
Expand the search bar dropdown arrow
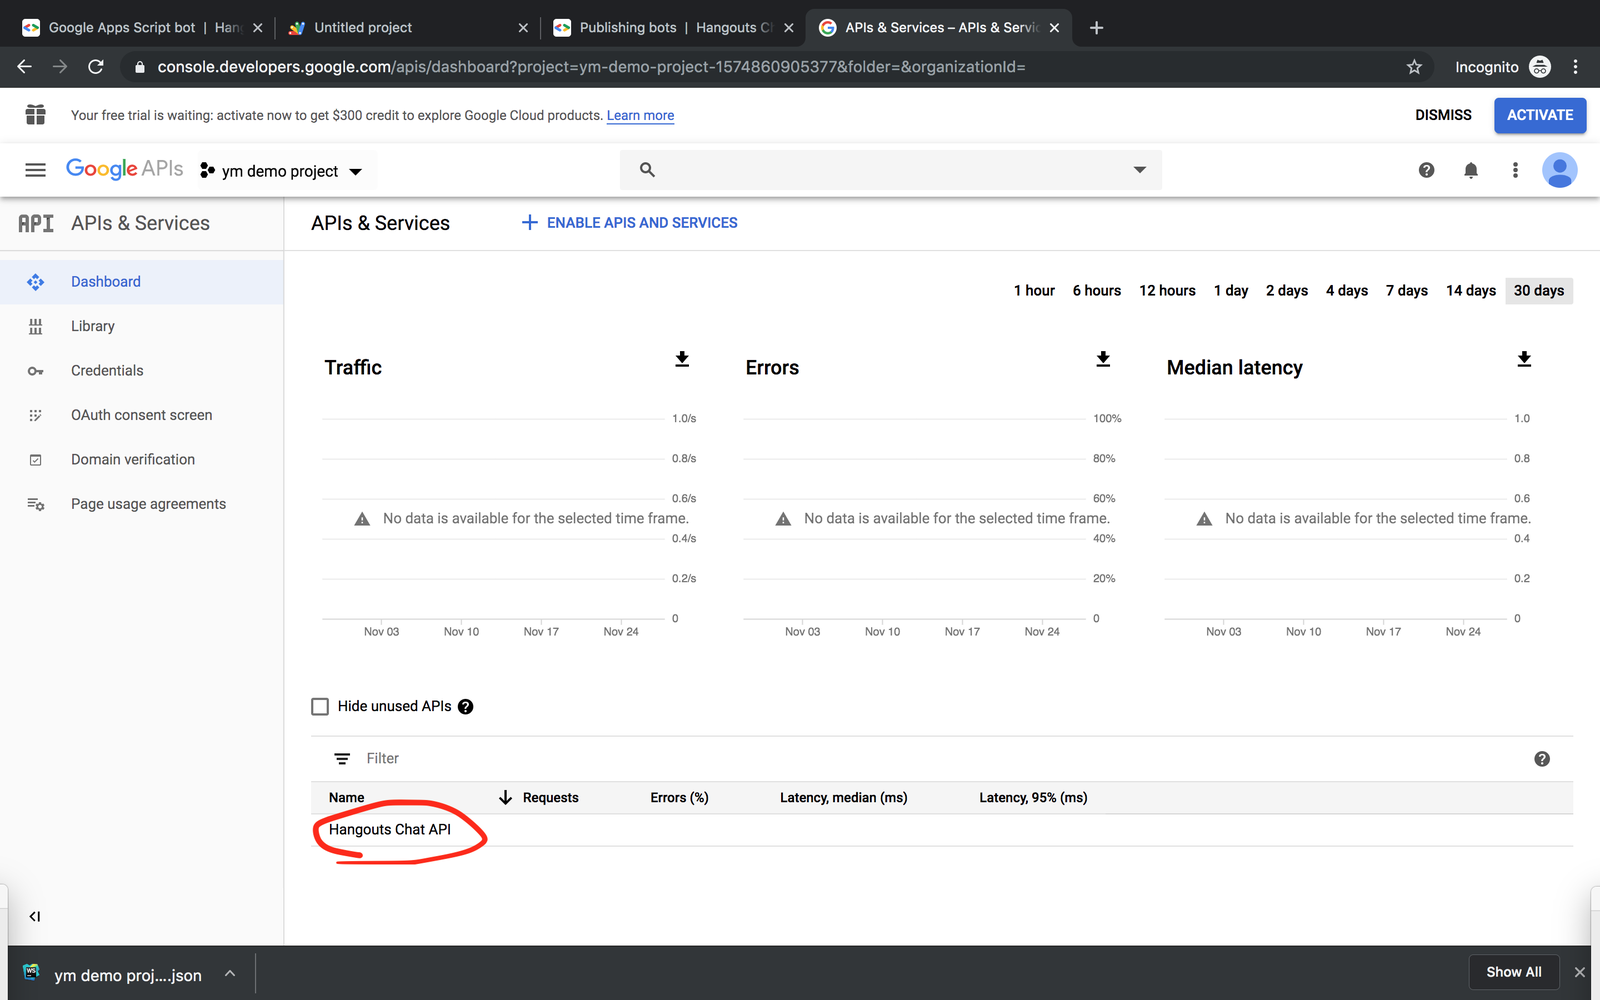pos(1140,170)
